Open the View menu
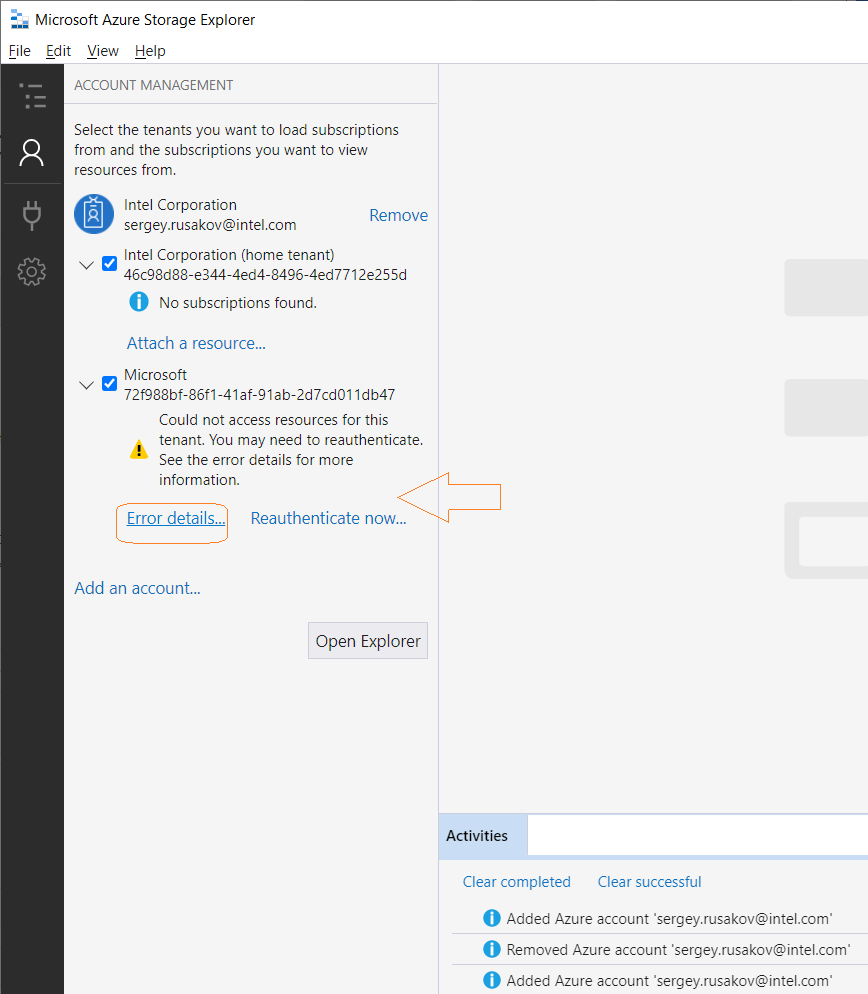Image resolution: width=868 pixels, height=994 pixels. click(x=103, y=51)
